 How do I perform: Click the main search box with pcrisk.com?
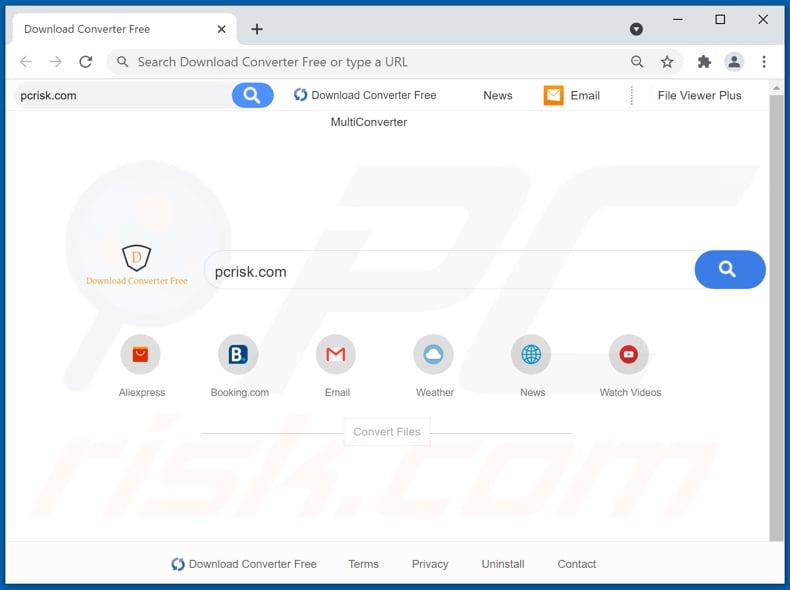point(449,271)
